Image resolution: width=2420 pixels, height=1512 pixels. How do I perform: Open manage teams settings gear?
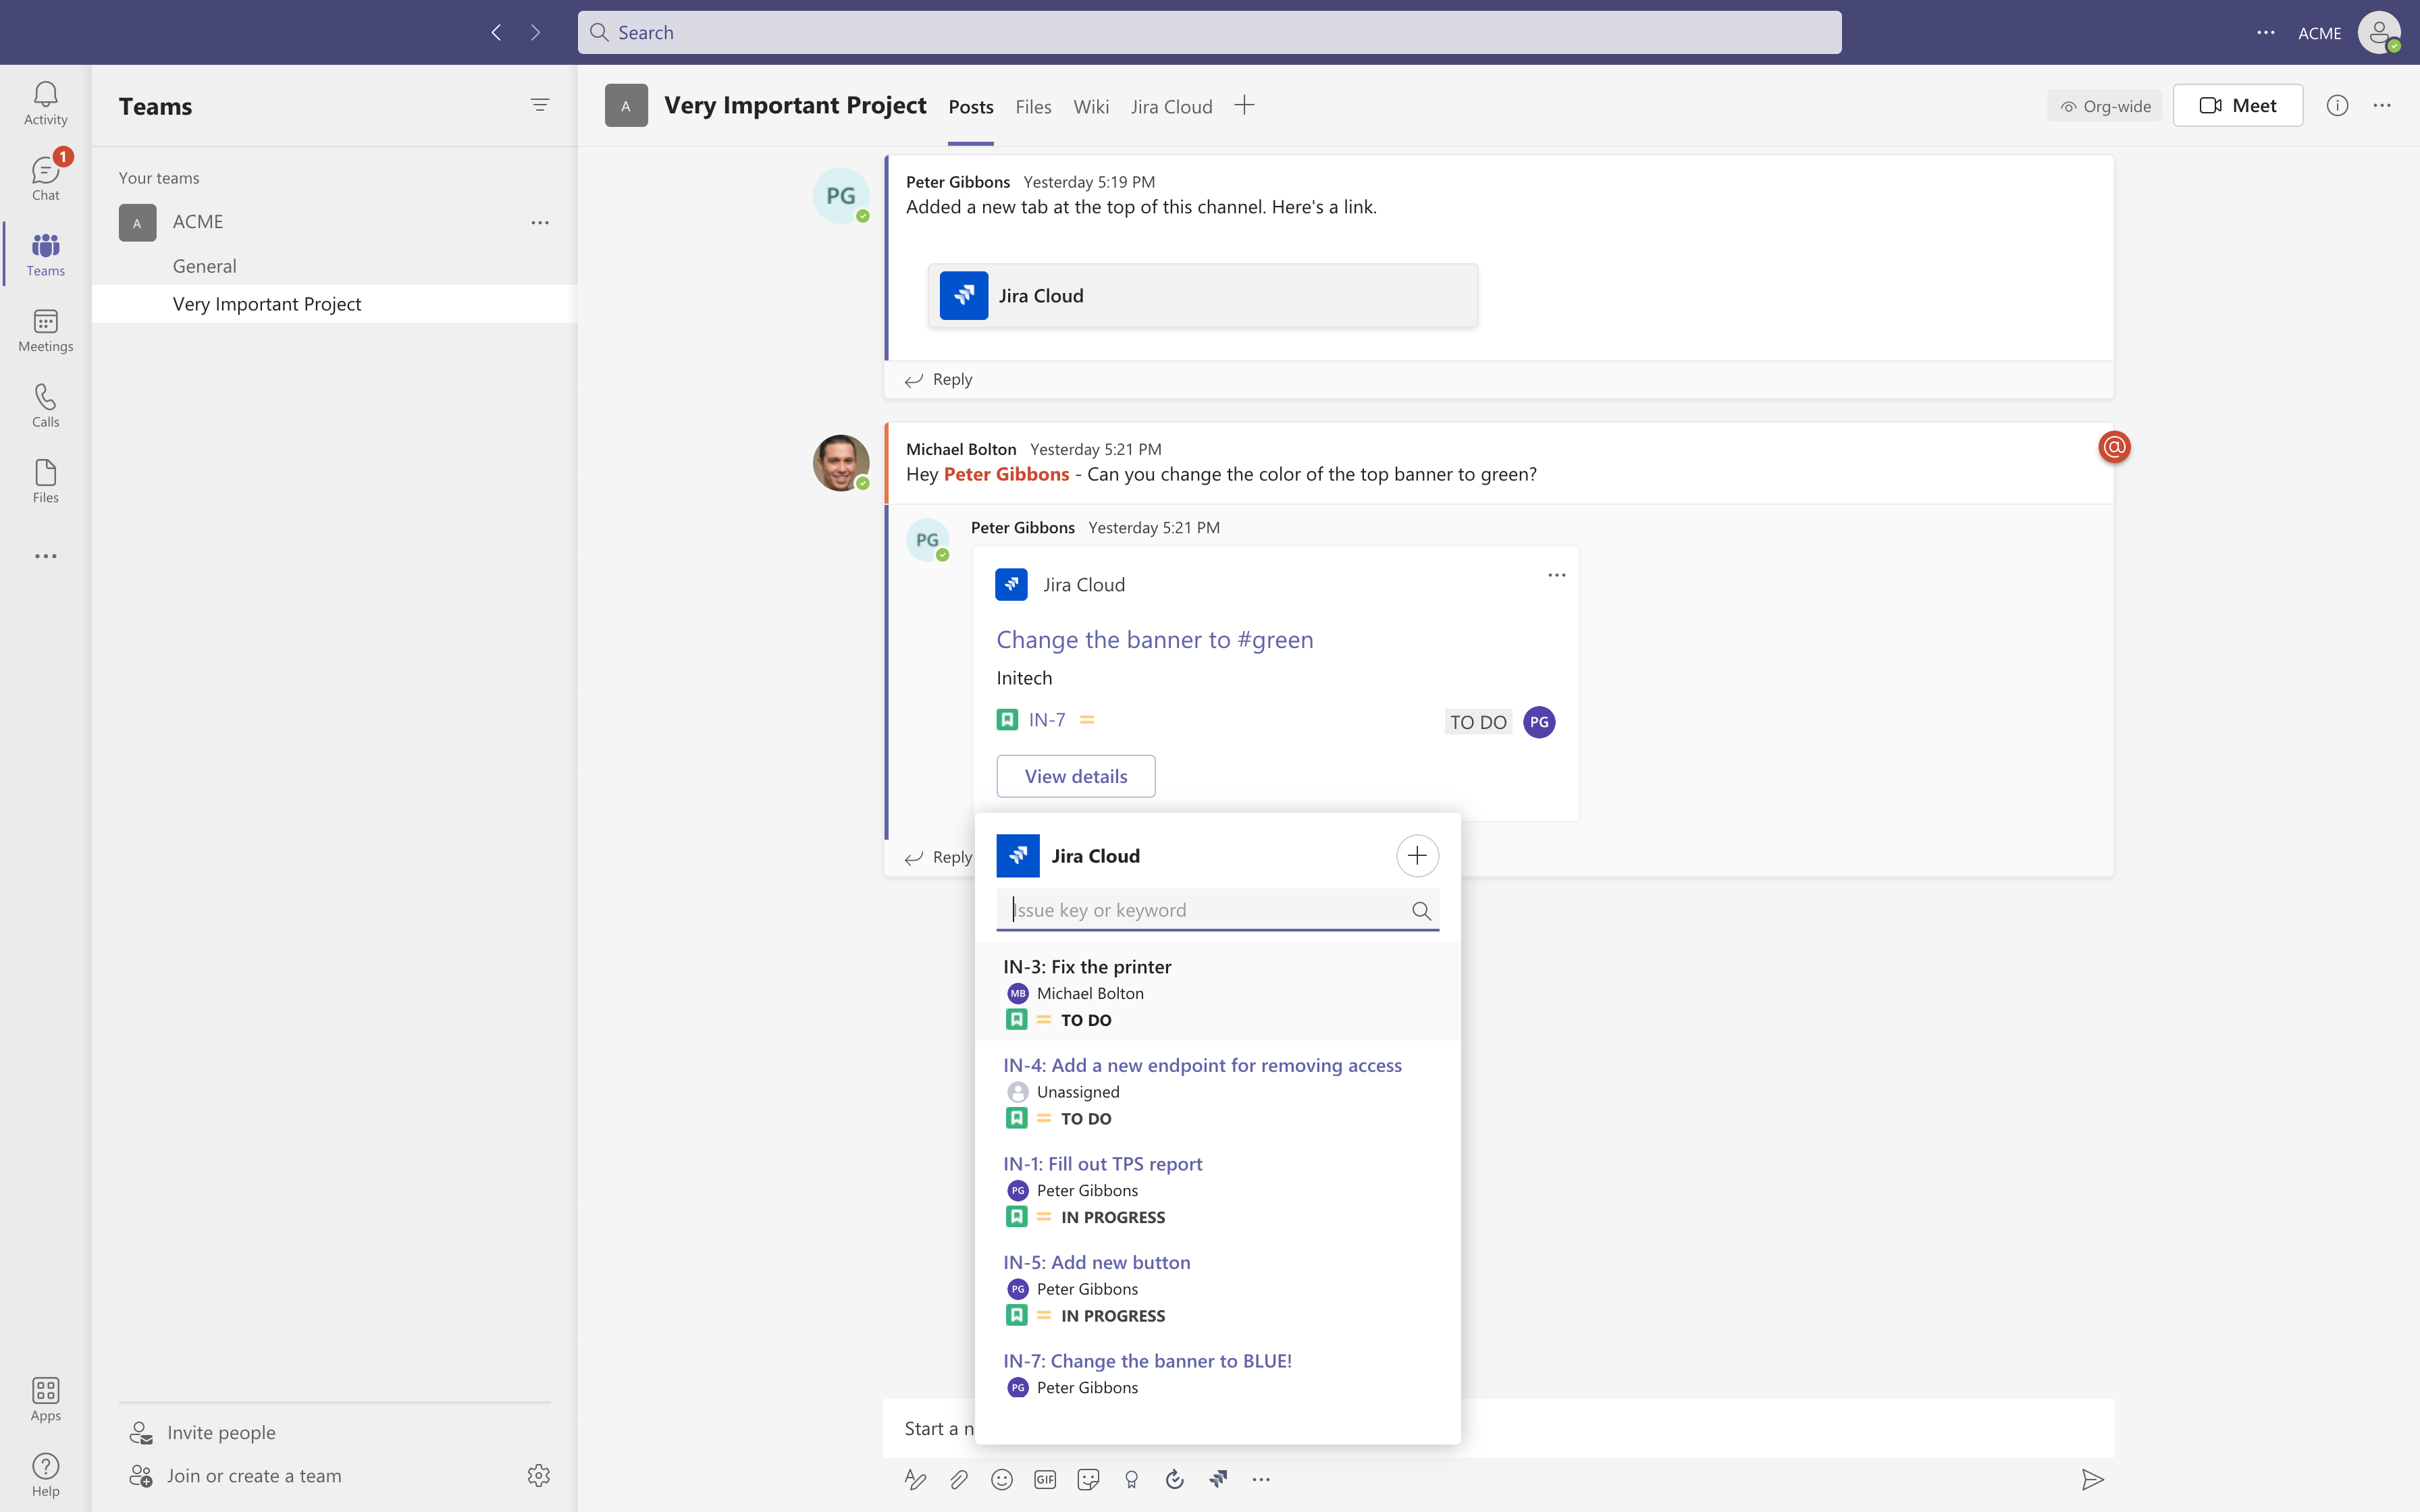(539, 1475)
